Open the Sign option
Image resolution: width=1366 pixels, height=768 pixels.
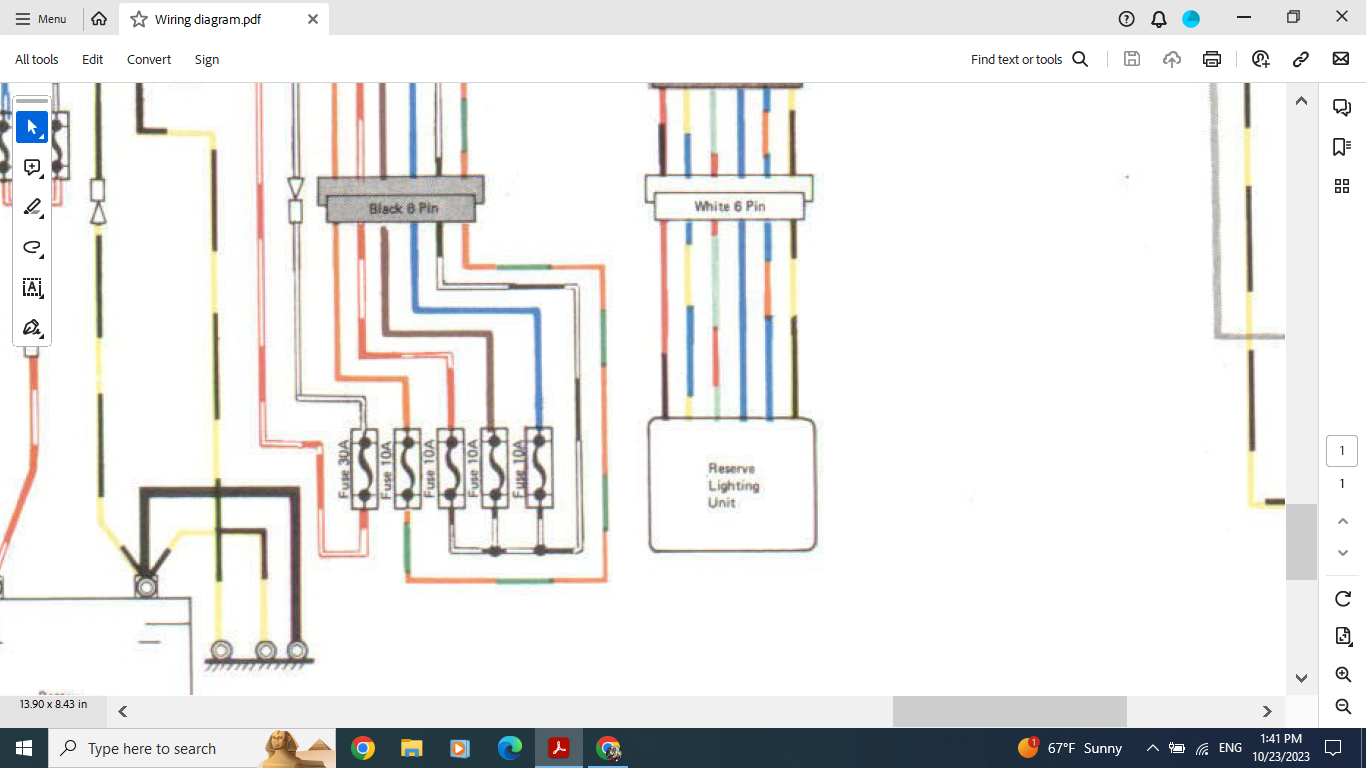207,60
